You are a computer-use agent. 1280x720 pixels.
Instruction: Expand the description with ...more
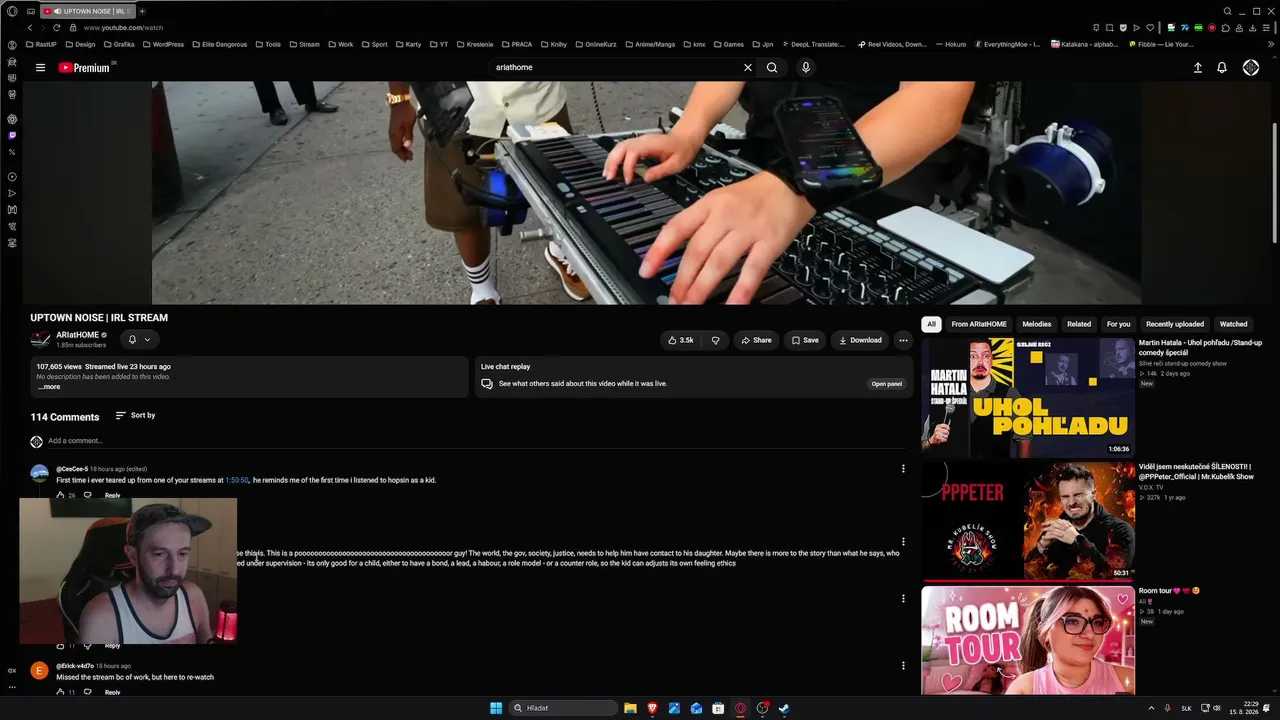pos(49,387)
